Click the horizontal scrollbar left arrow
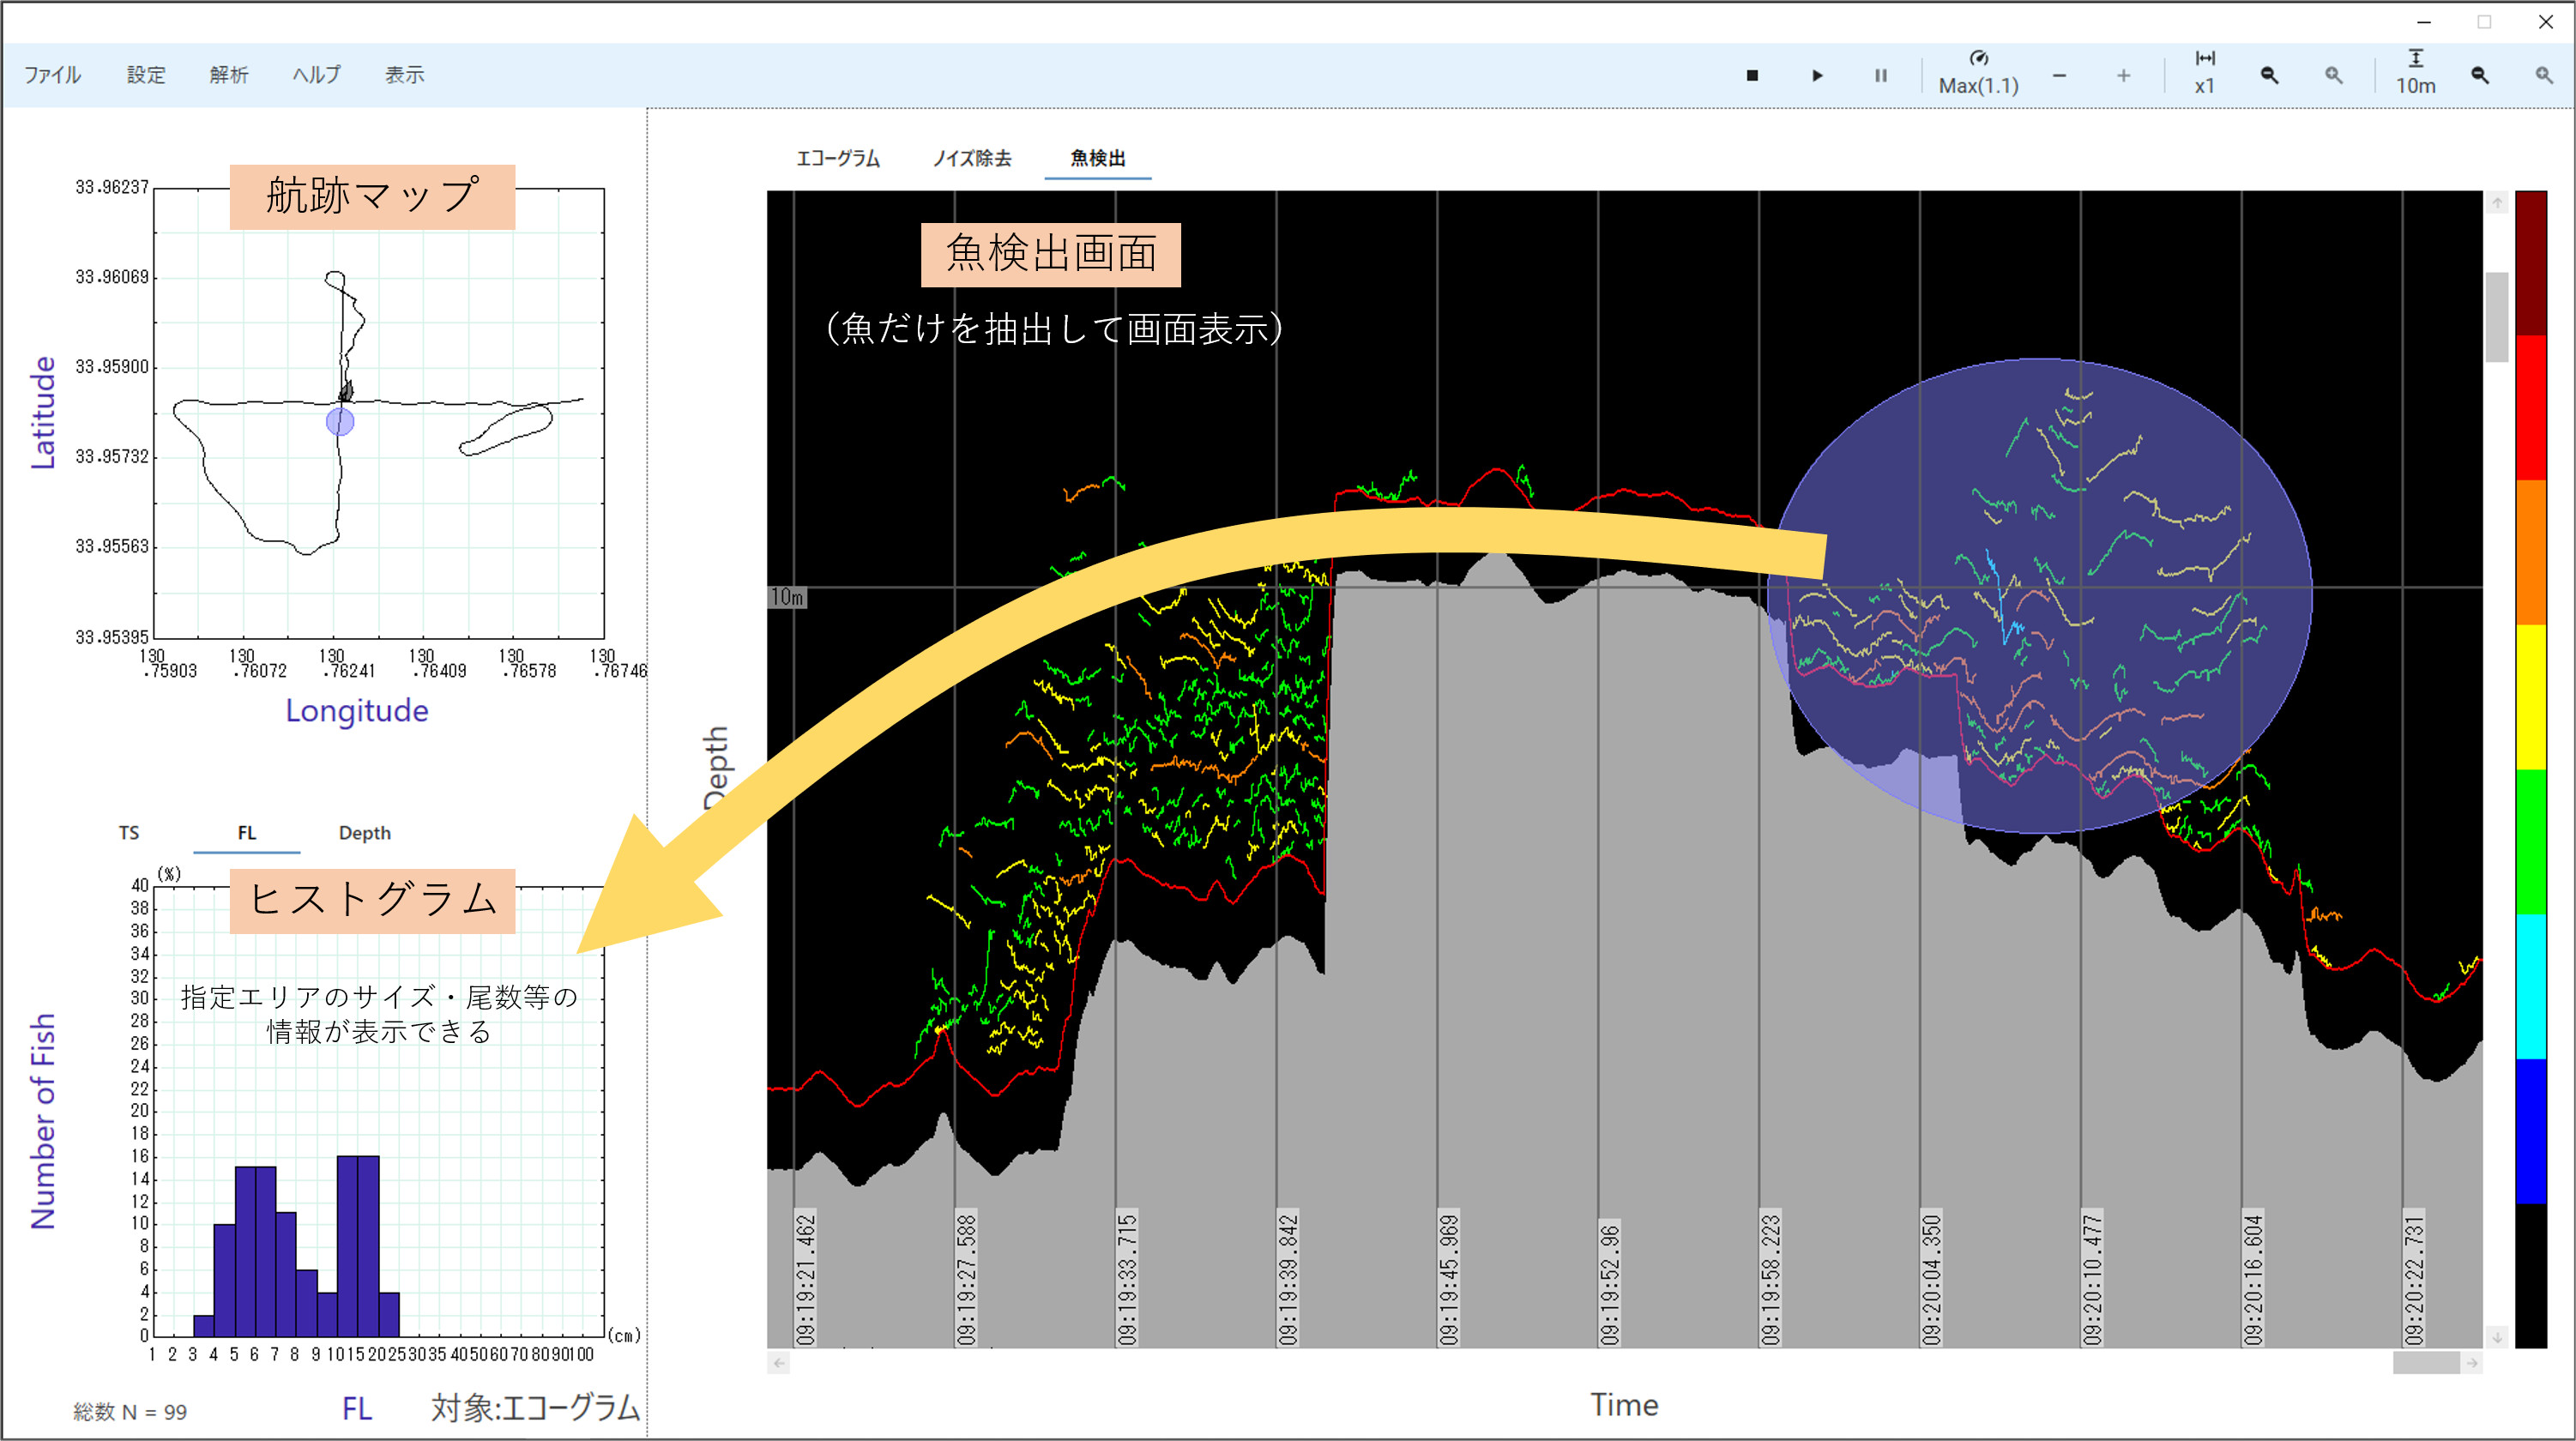This screenshot has width=2576, height=1441. pyautogui.click(x=779, y=1362)
